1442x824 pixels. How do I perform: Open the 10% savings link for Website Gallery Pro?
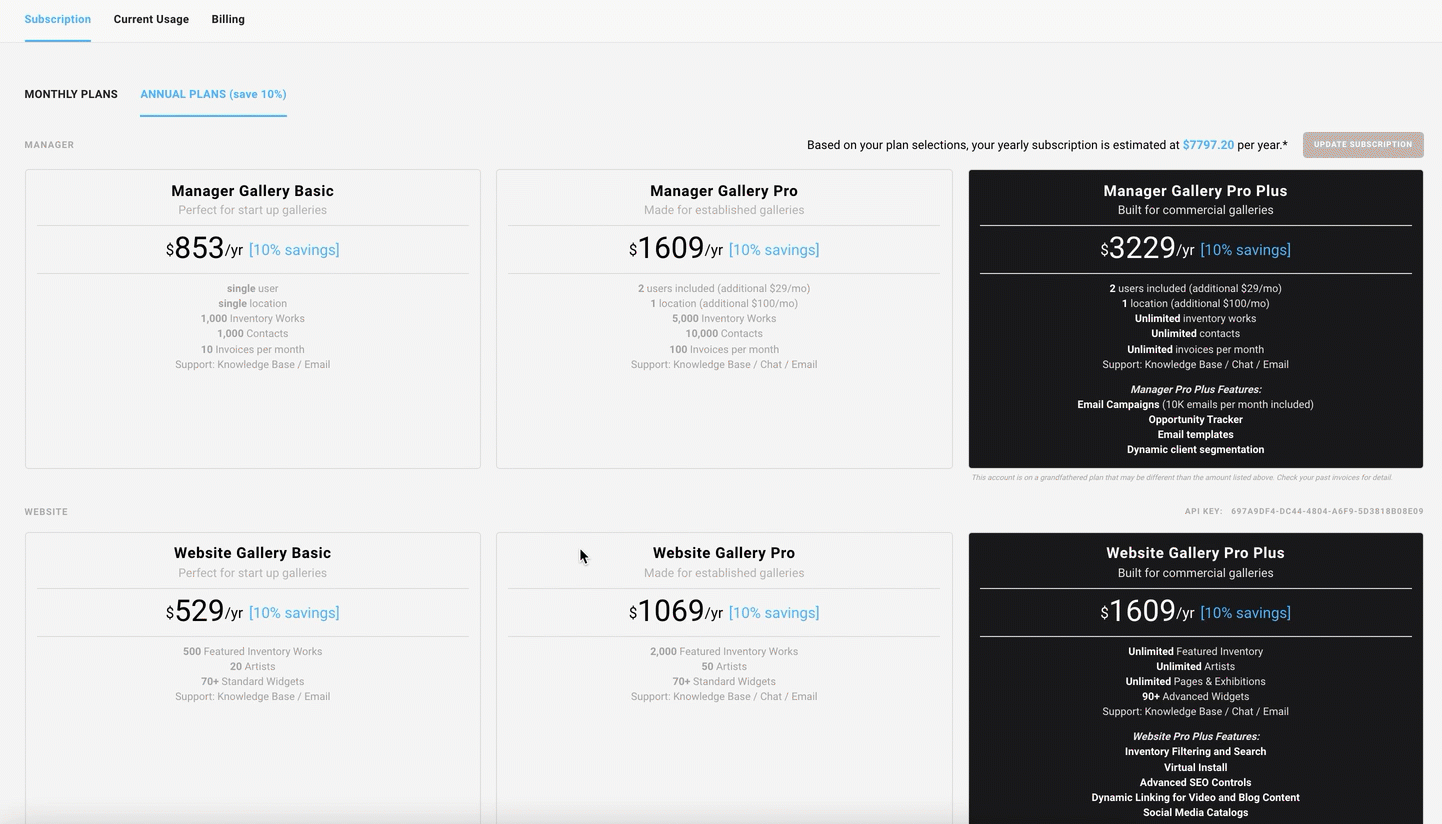[774, 612]
